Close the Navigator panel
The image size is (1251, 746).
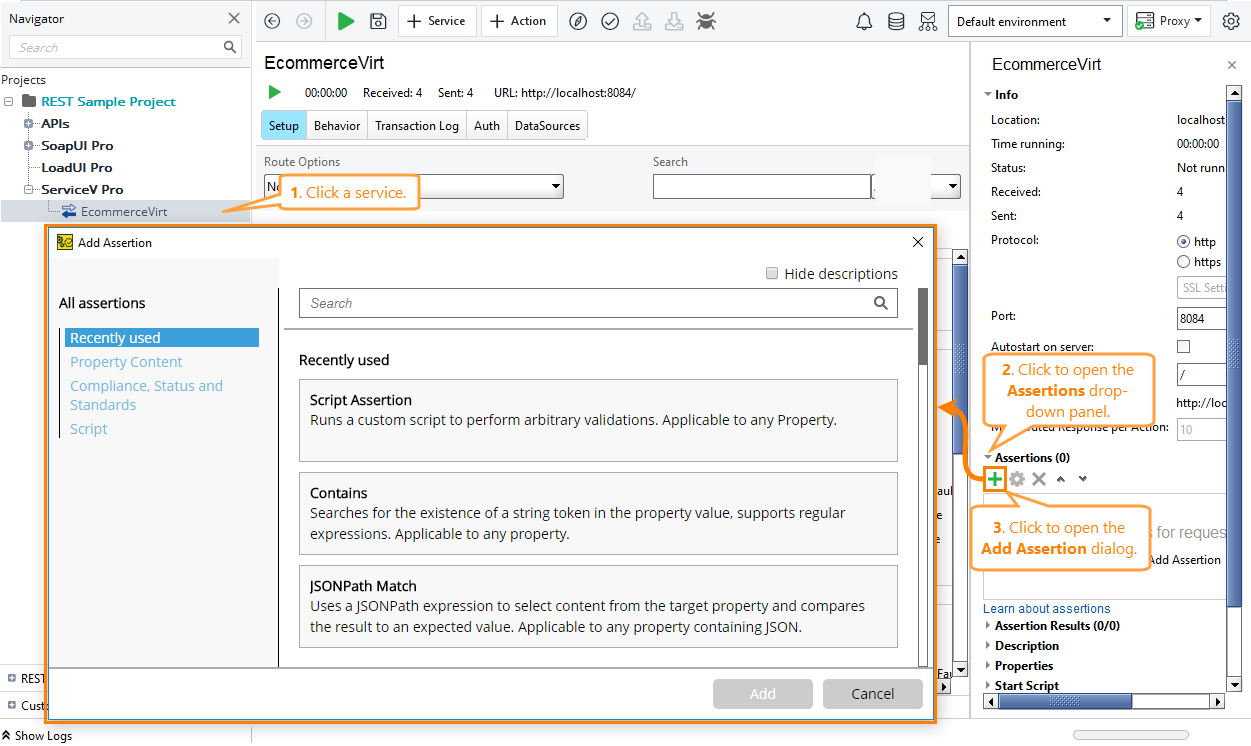pyautogui.click(x=234, y=18)
